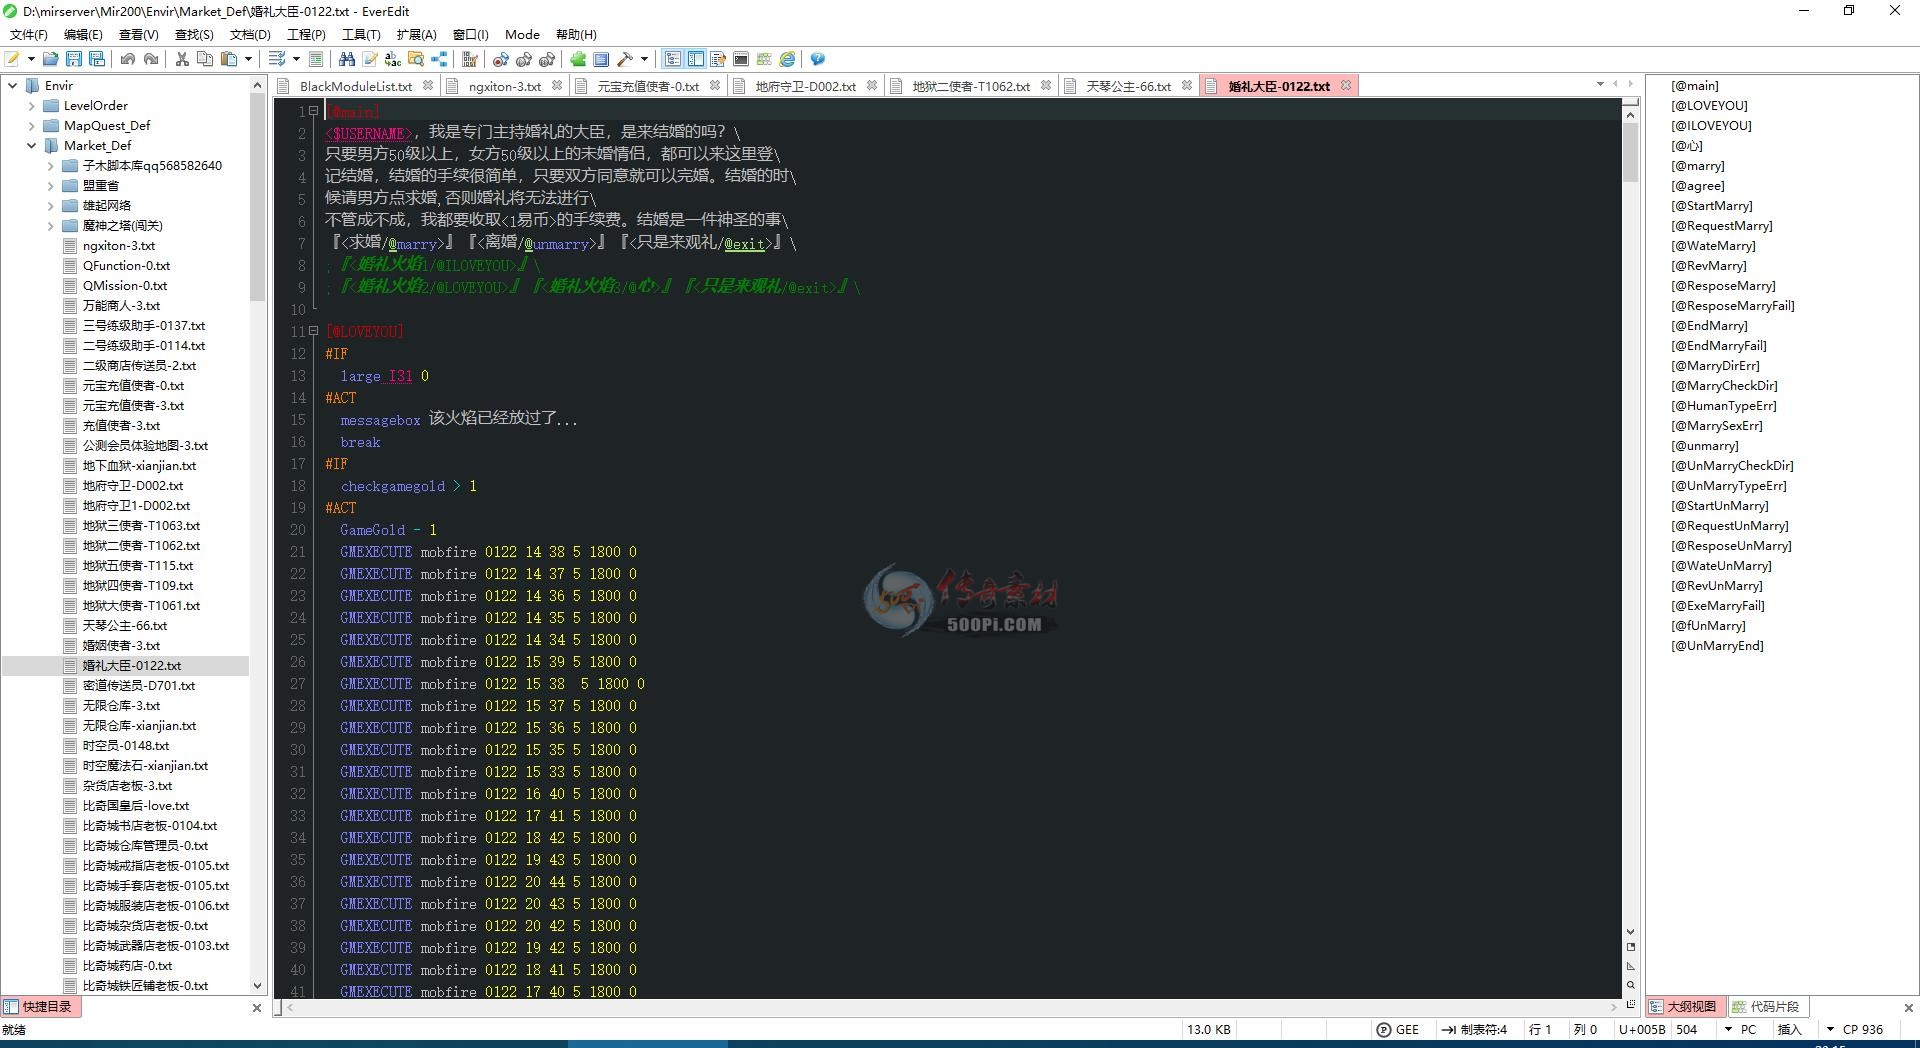Close the 婚礼大臣-0122.txt tab
This screenshot has height=1048, width=1920.
point(1346,85)
